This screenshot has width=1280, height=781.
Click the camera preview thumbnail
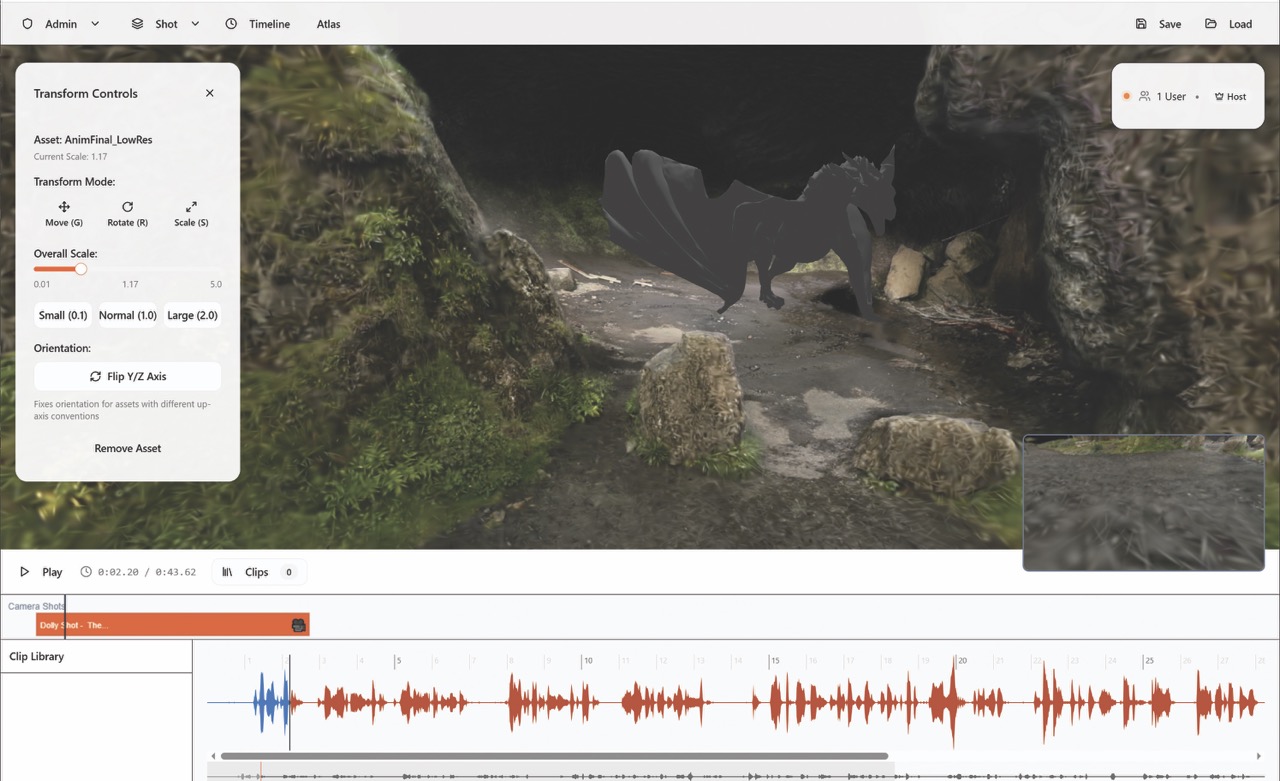click(x=1143, y=502)
